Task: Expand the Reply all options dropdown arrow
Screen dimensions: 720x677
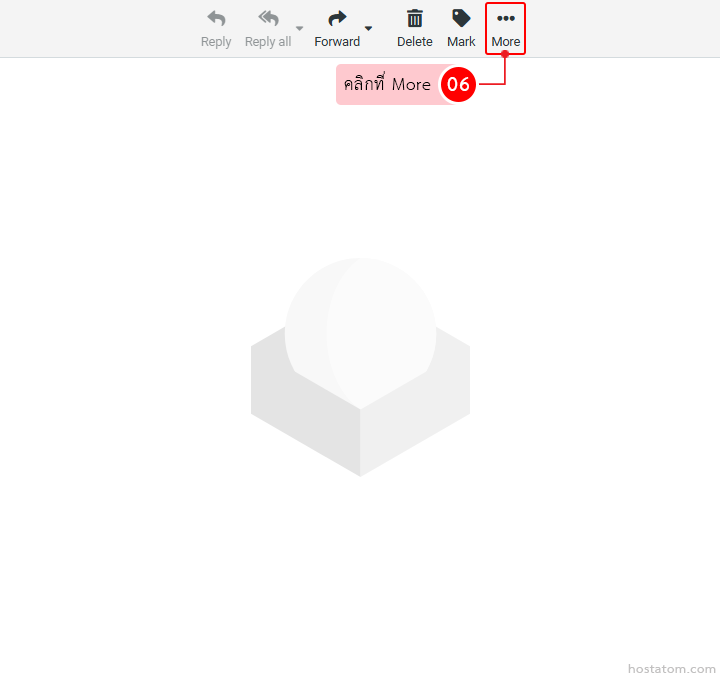Action: click(x=299, y=28)
